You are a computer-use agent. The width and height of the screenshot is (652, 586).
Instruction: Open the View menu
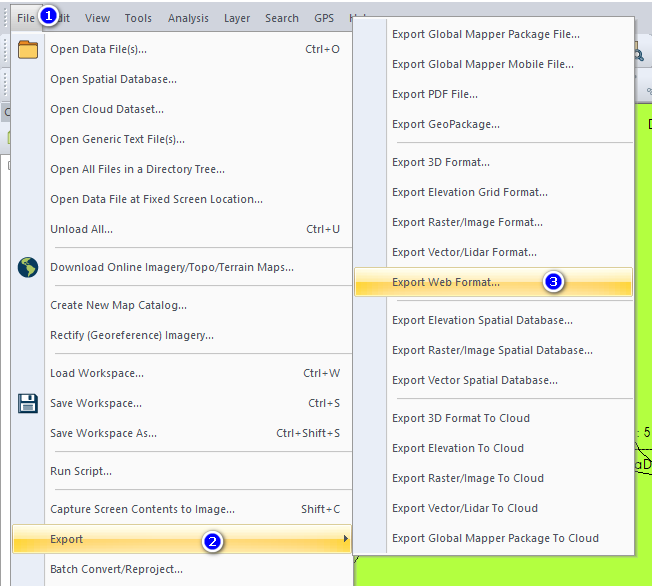click(97, 18)
